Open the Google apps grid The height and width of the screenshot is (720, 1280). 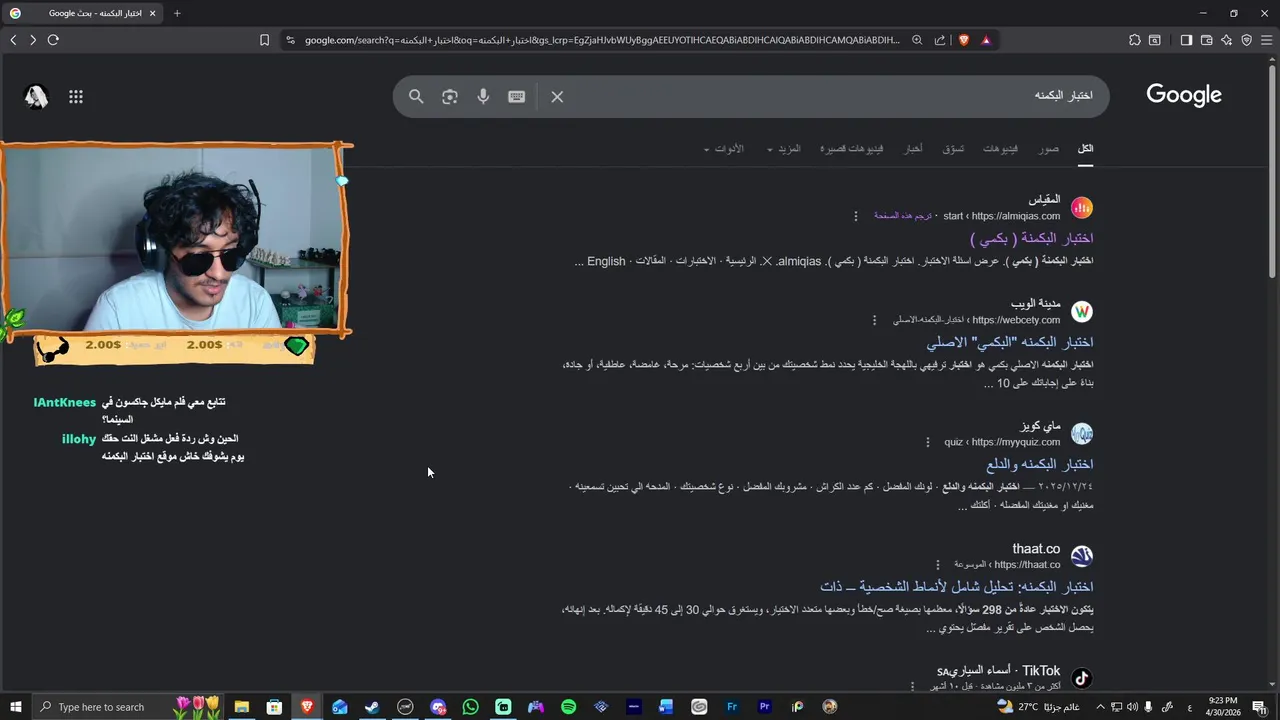click(x=76, y=97)
